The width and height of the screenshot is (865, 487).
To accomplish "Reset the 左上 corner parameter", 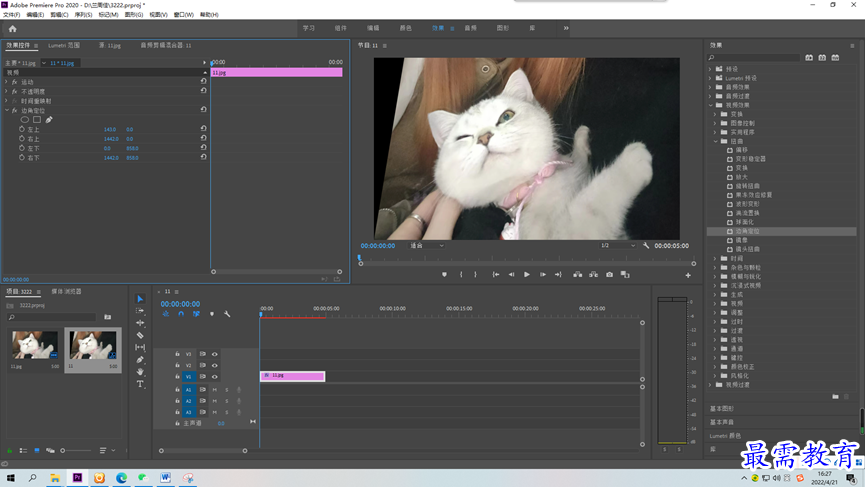I will pos(204,129).
